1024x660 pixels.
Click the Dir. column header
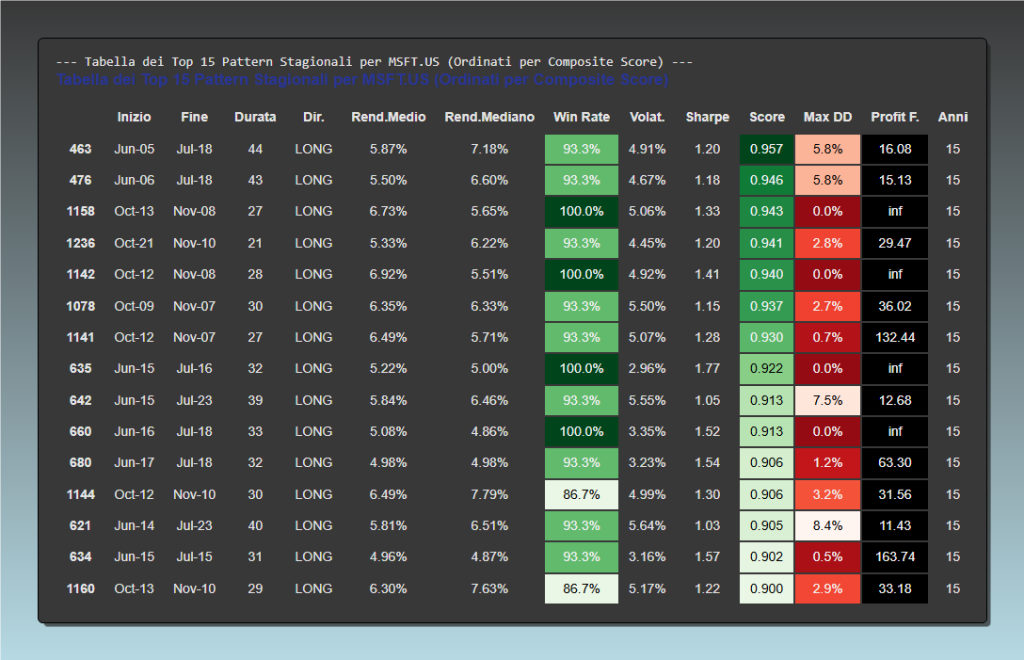pyautogui.click(x=313, y=117)
